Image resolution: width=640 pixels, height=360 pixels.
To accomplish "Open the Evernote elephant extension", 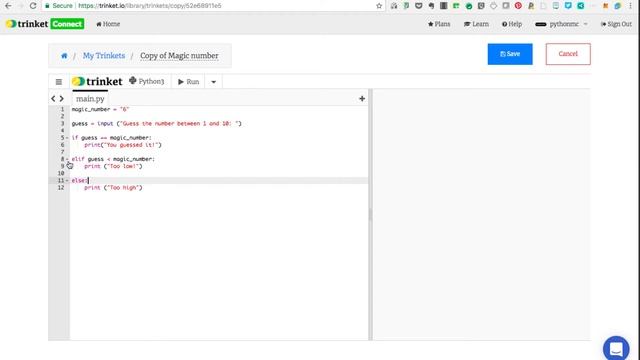I will coord(431,6).
